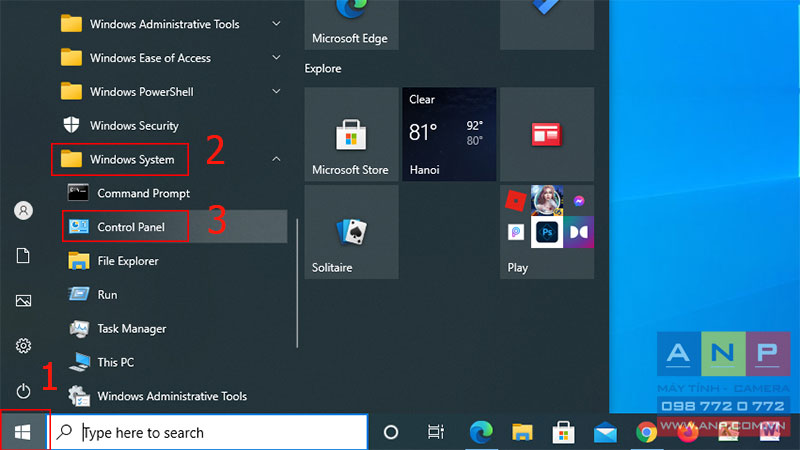
Task: Open the Play folder tile
Action: pos(547,232)
